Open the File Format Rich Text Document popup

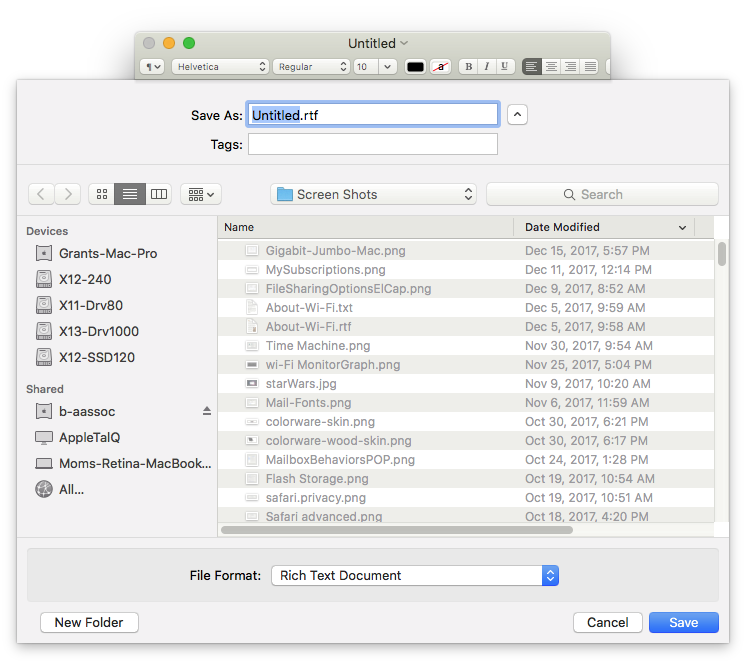click(415, 576)
